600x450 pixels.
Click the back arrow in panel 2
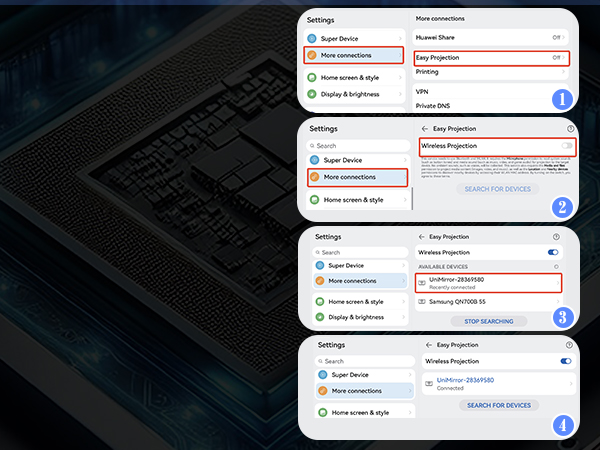tap(425, 129)
